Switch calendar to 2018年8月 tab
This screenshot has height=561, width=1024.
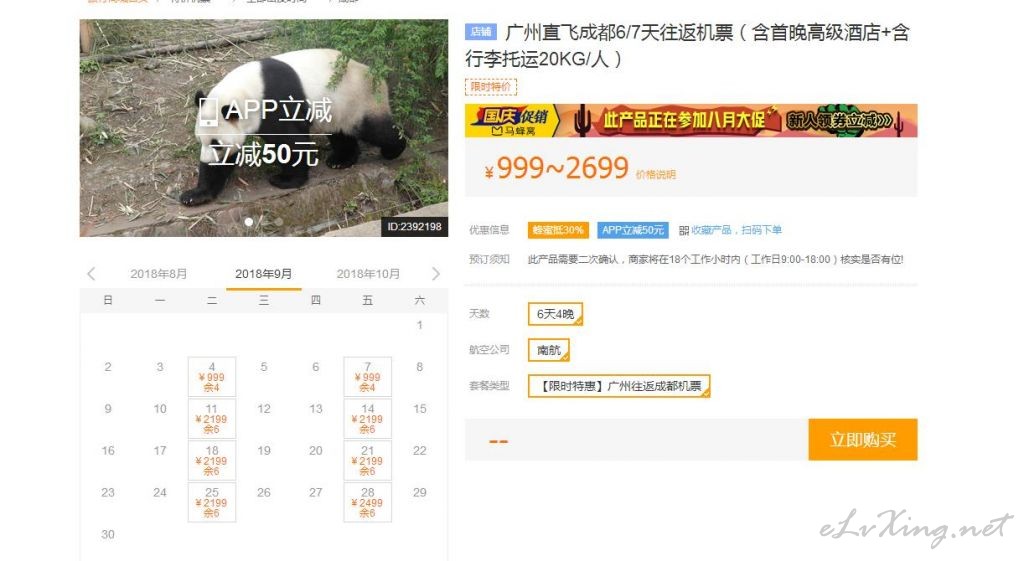(x=159, y=274)
